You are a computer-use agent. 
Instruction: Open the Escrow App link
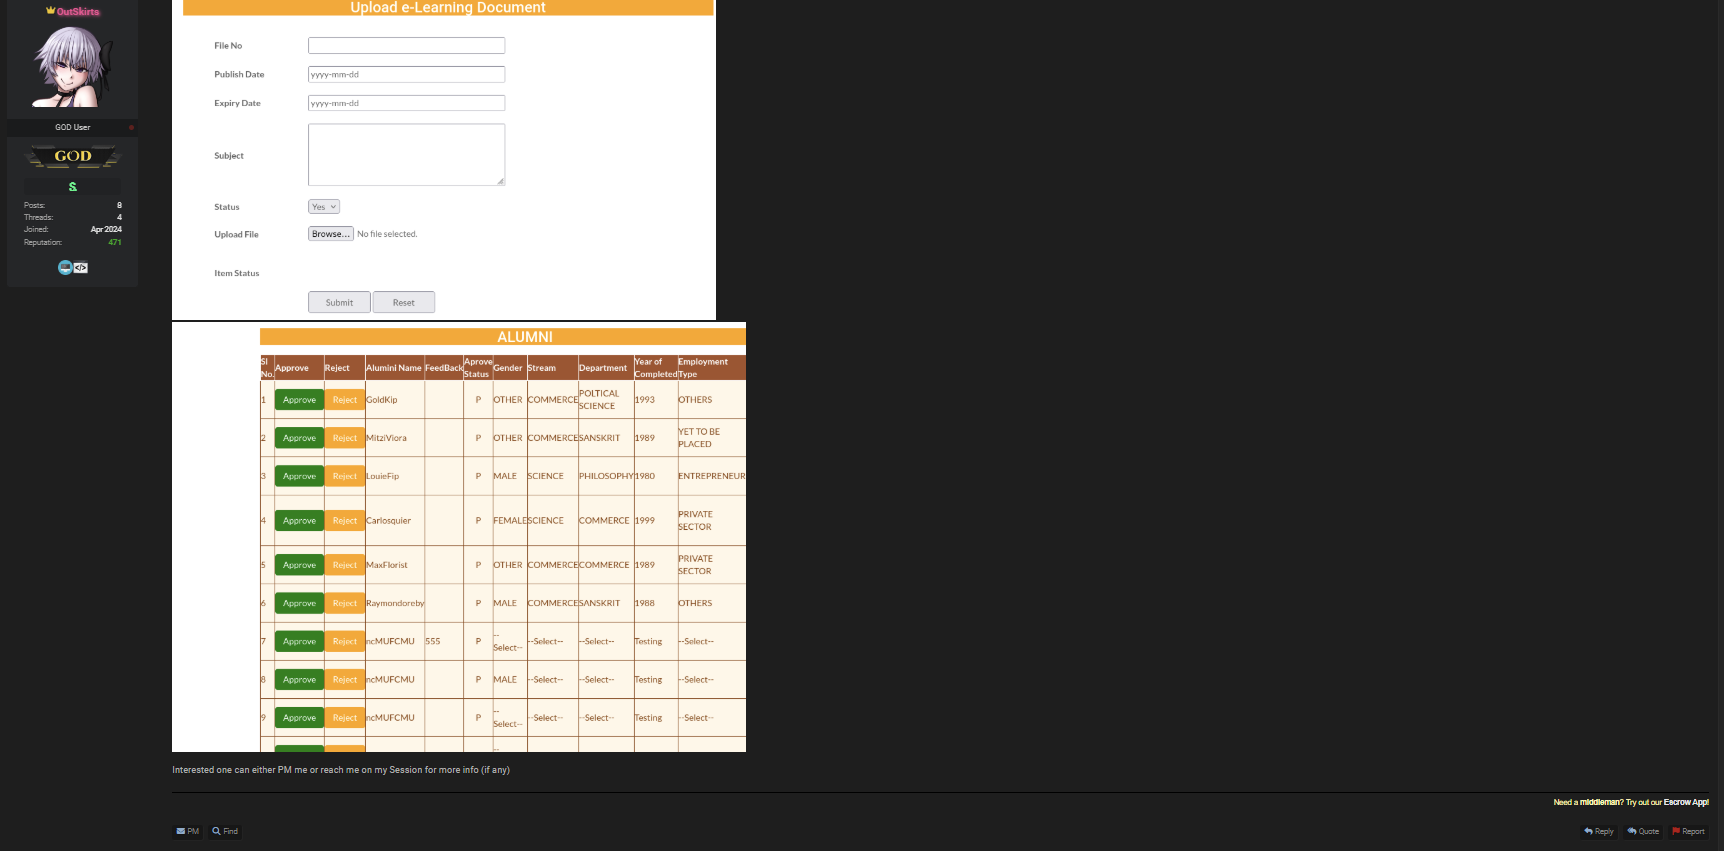click(x=1686, y=802)
